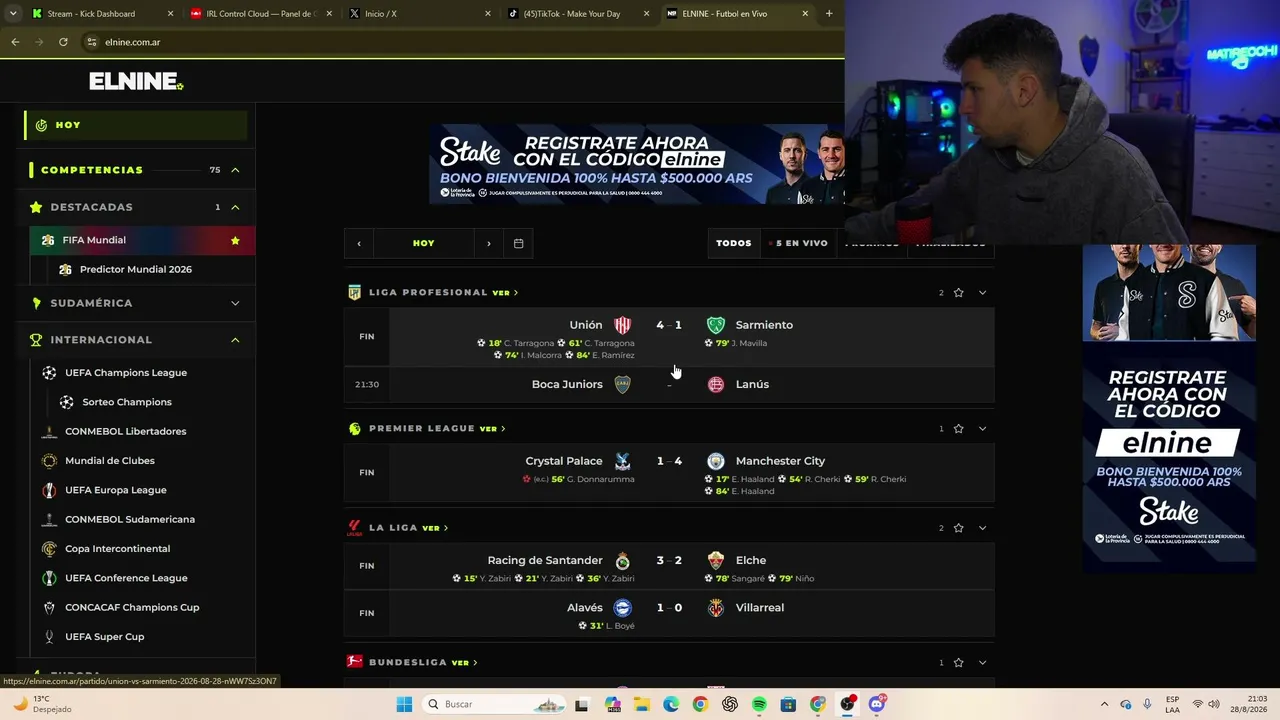This screenshot has width=1280, height=720.
Task: Click the ELNINE logo in the header
Action: click(x=136, y=81)
